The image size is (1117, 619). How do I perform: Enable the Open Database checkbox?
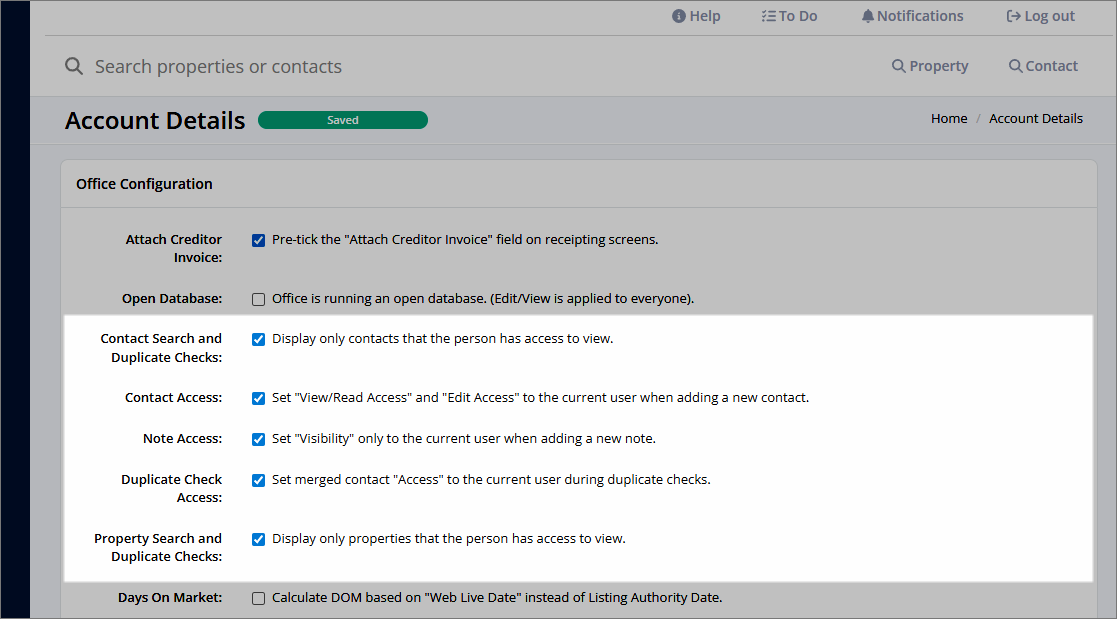[258, 298]
